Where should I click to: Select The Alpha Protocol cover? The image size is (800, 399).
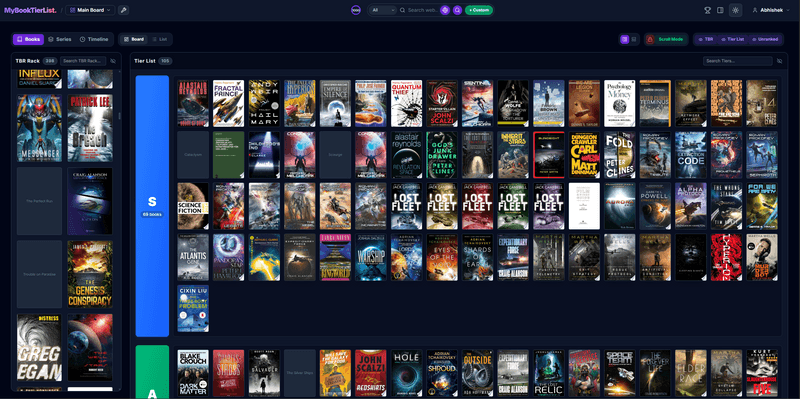(691, 206)
